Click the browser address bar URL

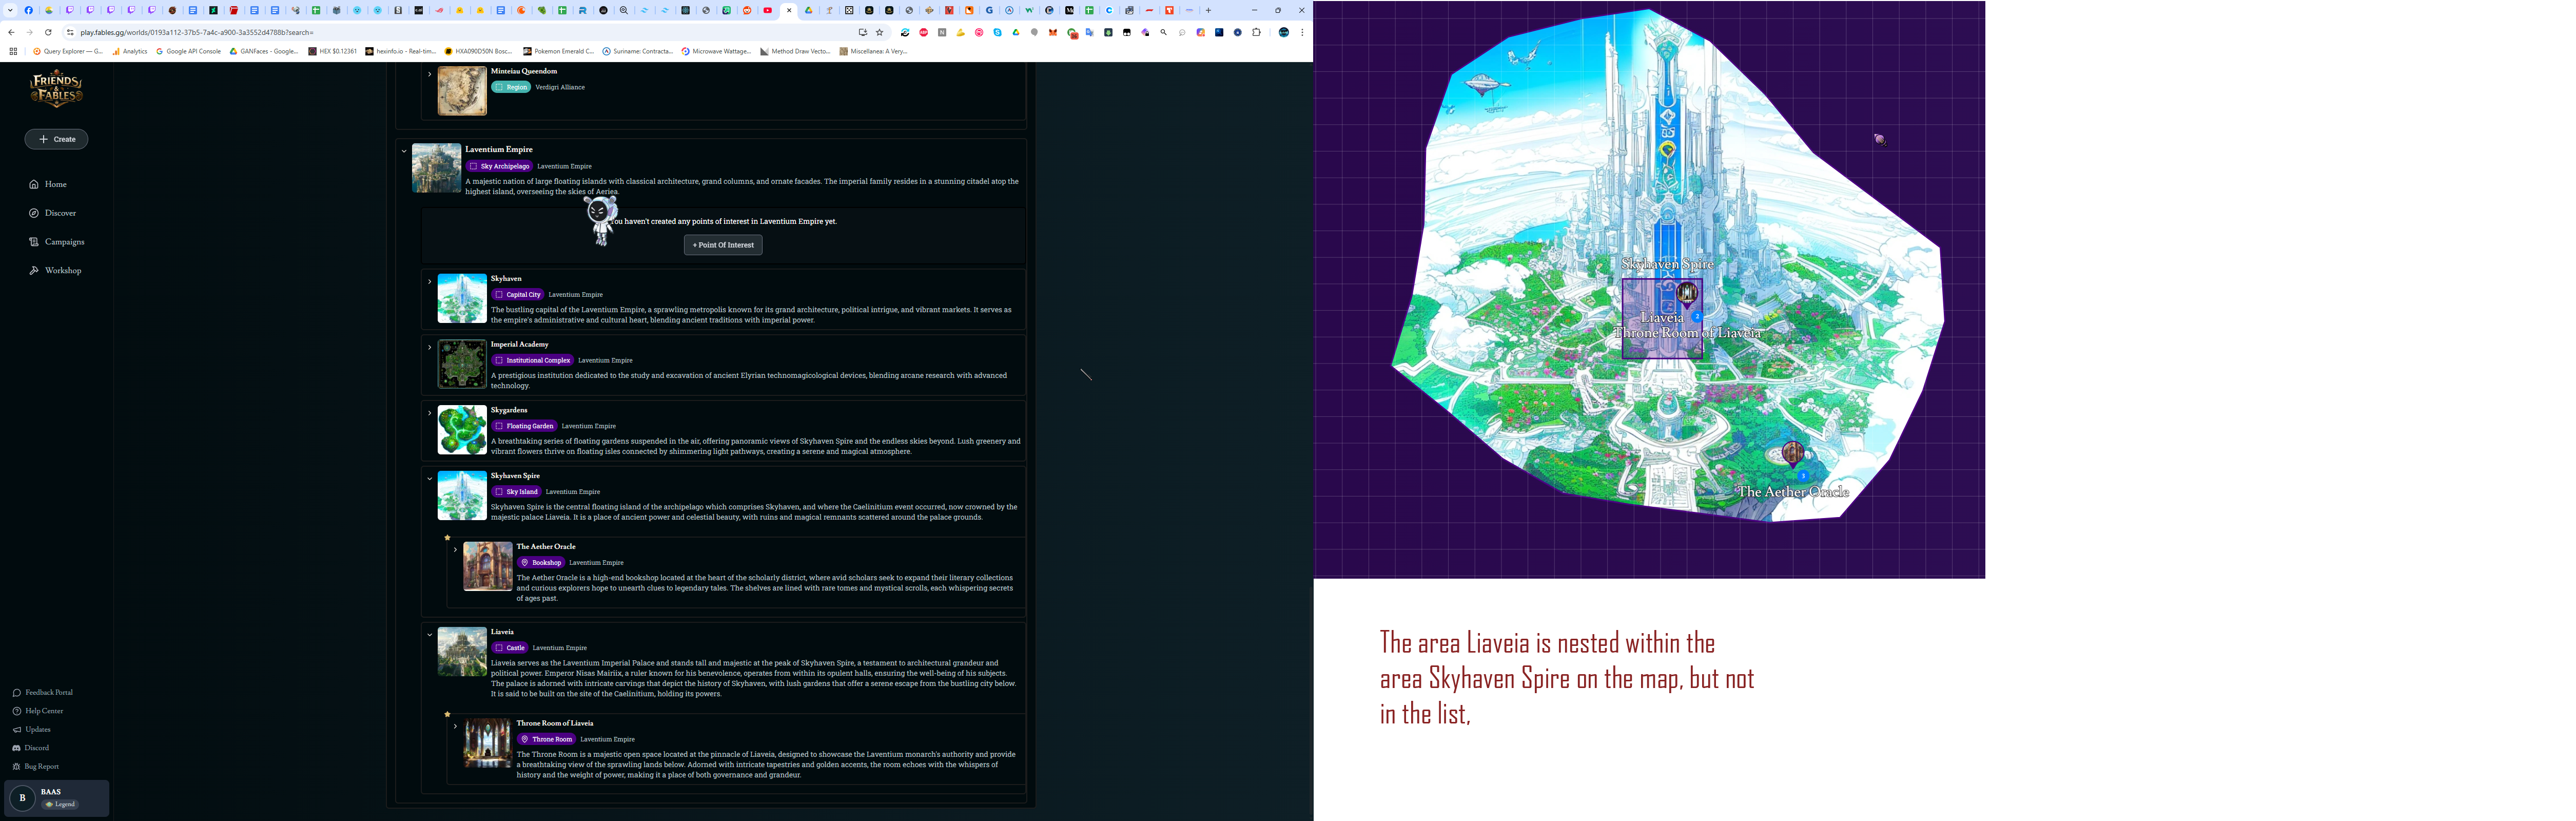pos(197,32)
